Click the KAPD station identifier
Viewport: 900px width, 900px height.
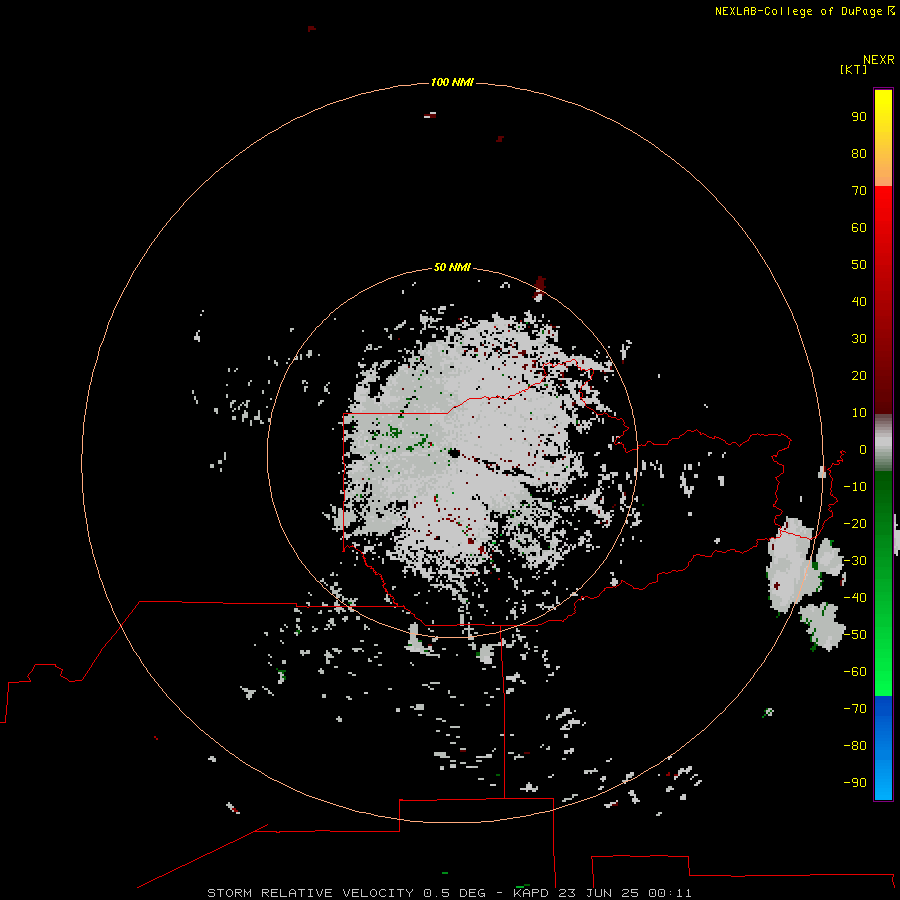click(532, 893)
